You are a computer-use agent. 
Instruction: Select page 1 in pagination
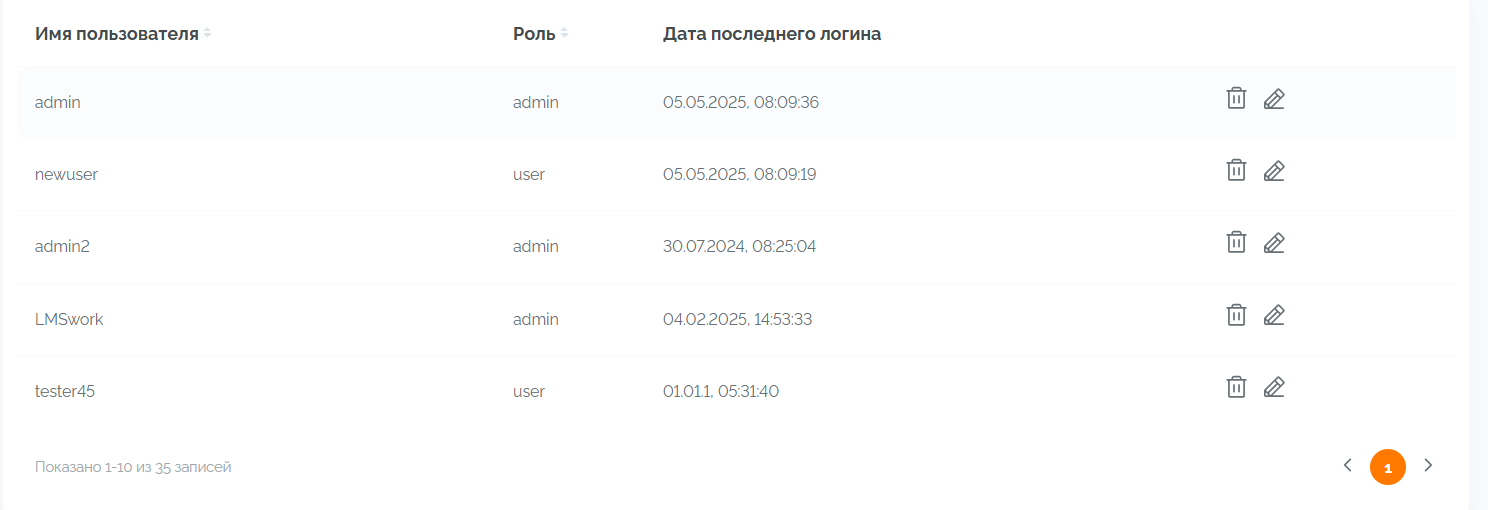pyautogui.click(x=1387, y=467)
